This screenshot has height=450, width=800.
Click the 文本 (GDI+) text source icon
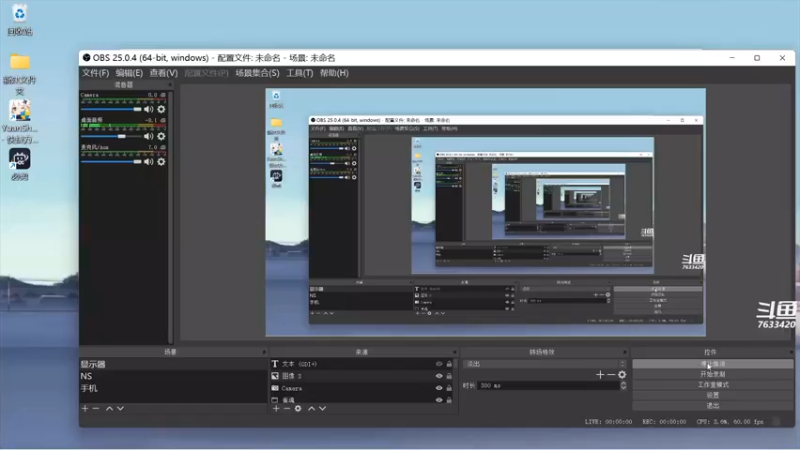coord(275,364)
